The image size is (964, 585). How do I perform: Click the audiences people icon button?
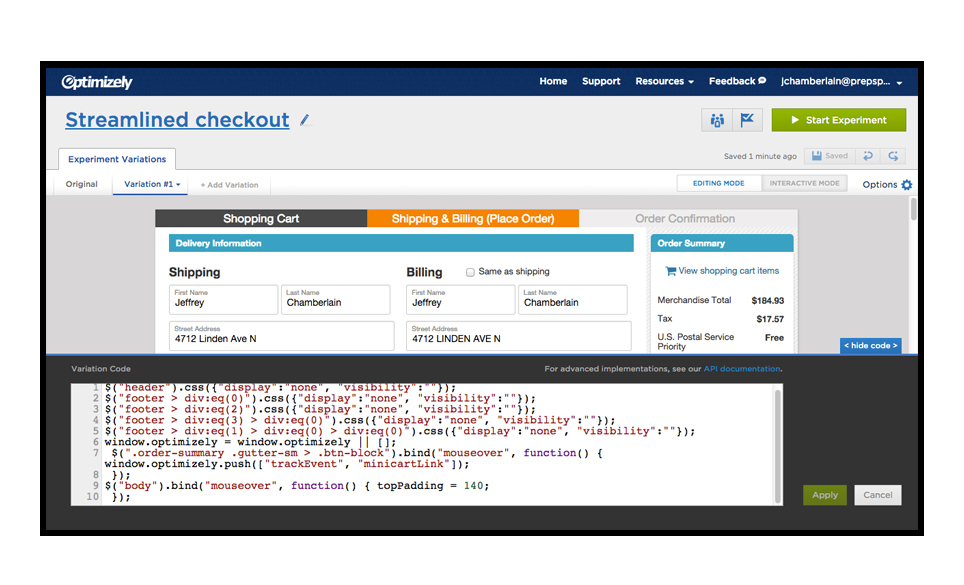point(717,120)
